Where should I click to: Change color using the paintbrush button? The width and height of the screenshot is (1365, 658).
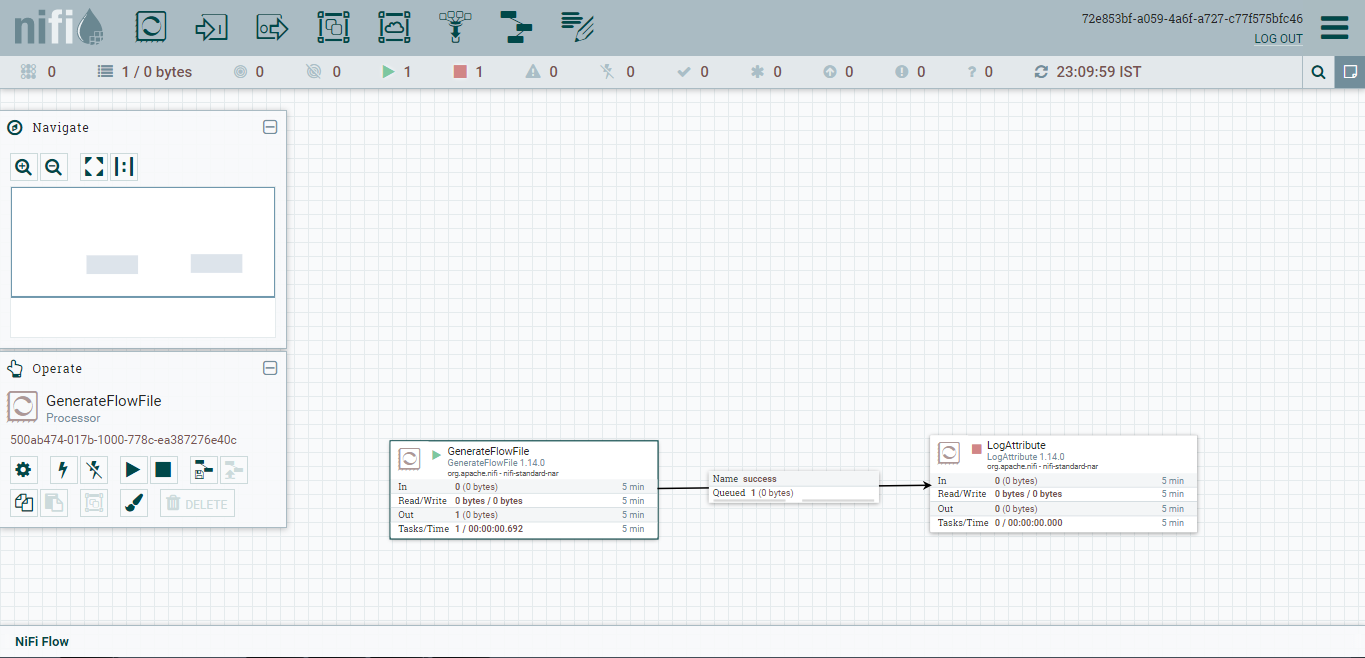coord(134,503)
